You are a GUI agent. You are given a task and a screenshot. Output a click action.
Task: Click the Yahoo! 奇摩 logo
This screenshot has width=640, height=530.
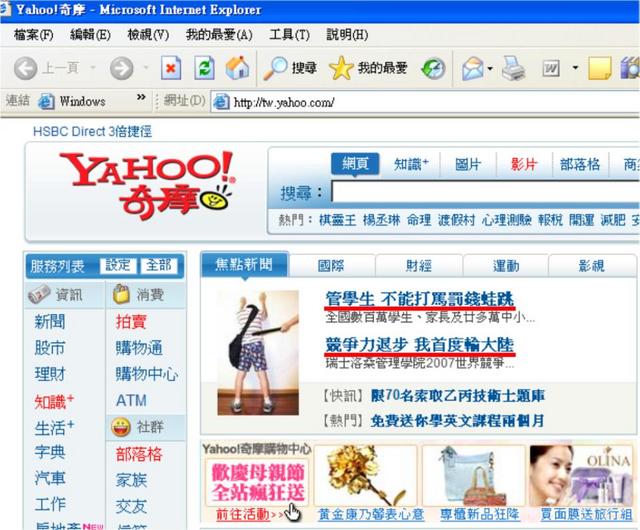tap(148, 185)
